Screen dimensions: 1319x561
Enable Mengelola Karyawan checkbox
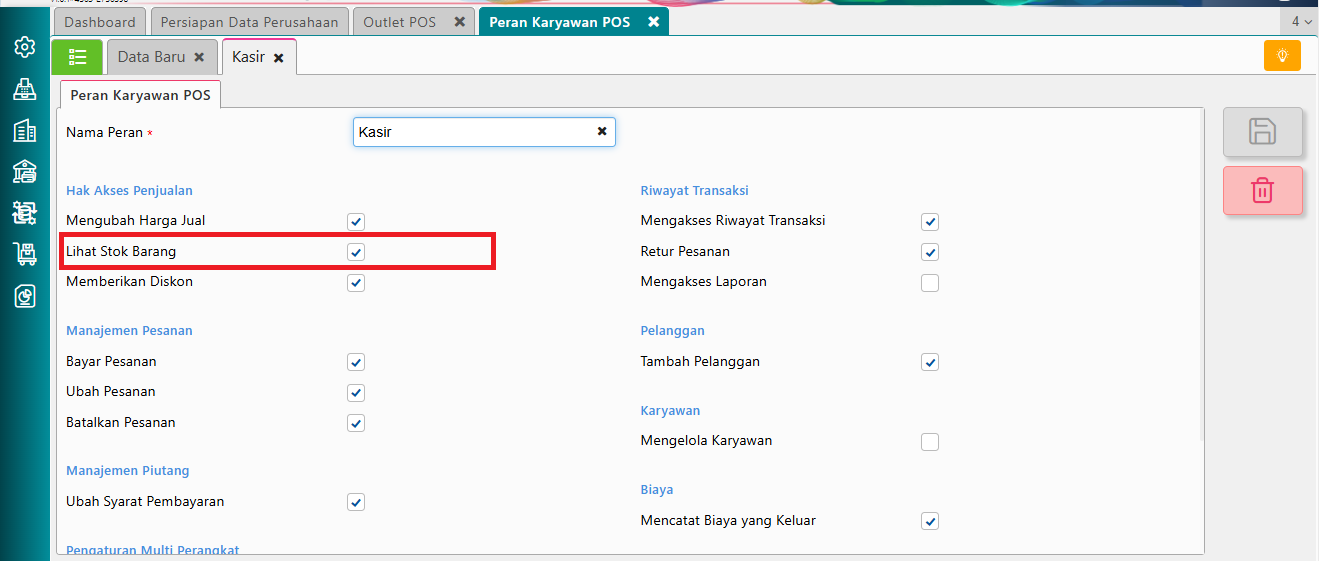coord(930,442)
